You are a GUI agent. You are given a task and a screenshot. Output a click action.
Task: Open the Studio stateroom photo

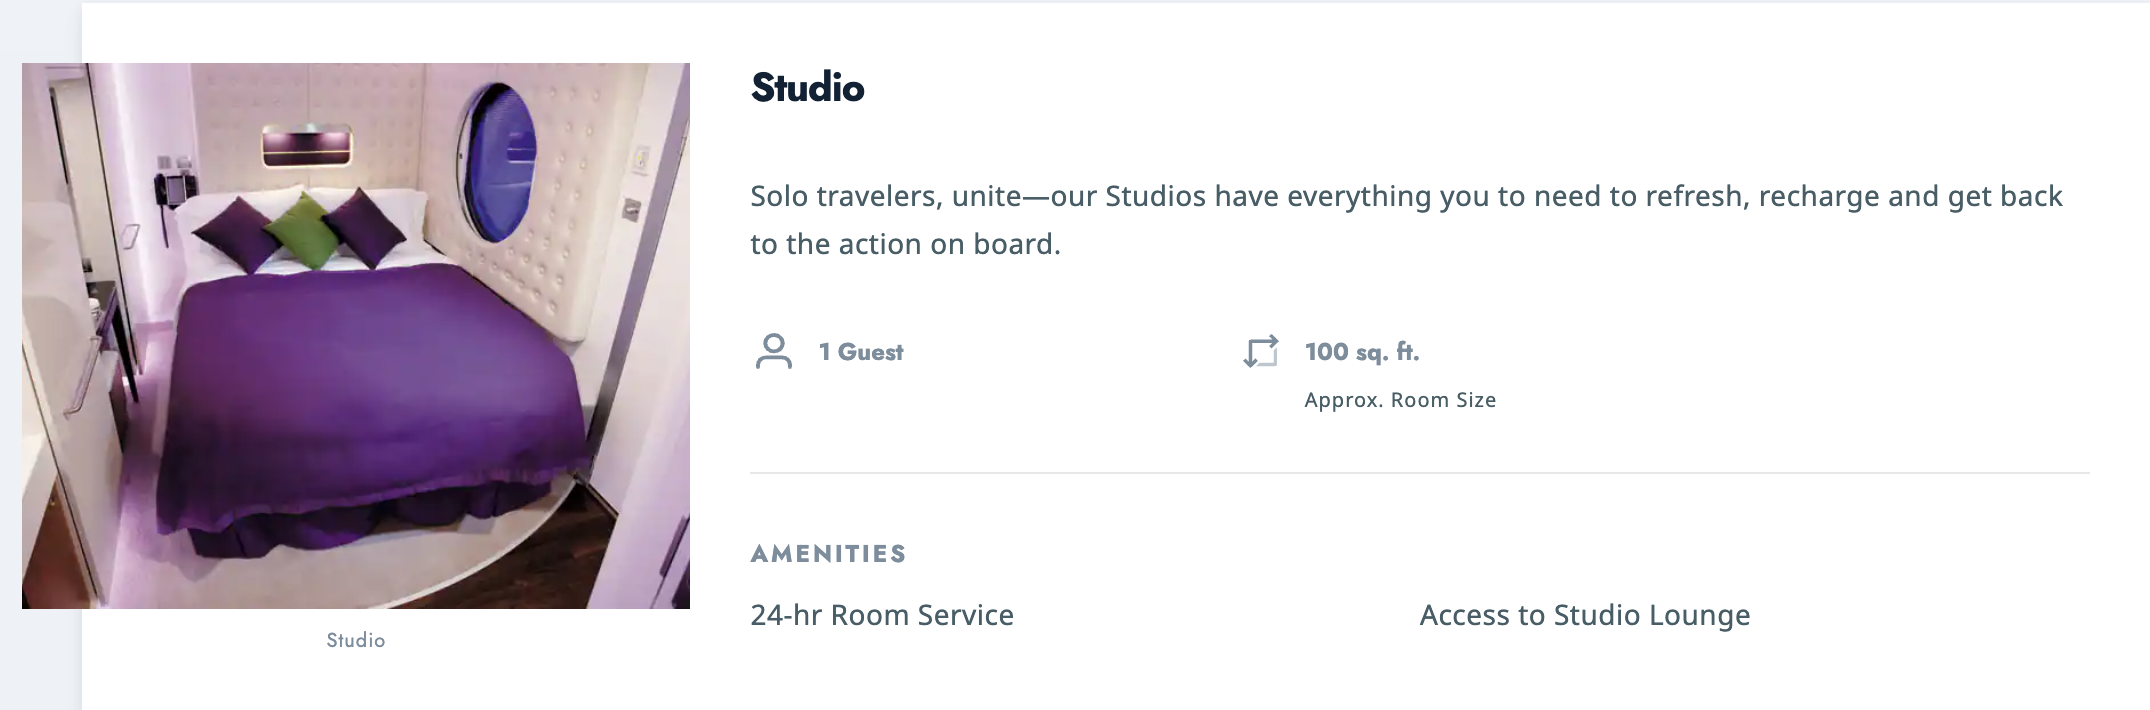coord(356,336)
